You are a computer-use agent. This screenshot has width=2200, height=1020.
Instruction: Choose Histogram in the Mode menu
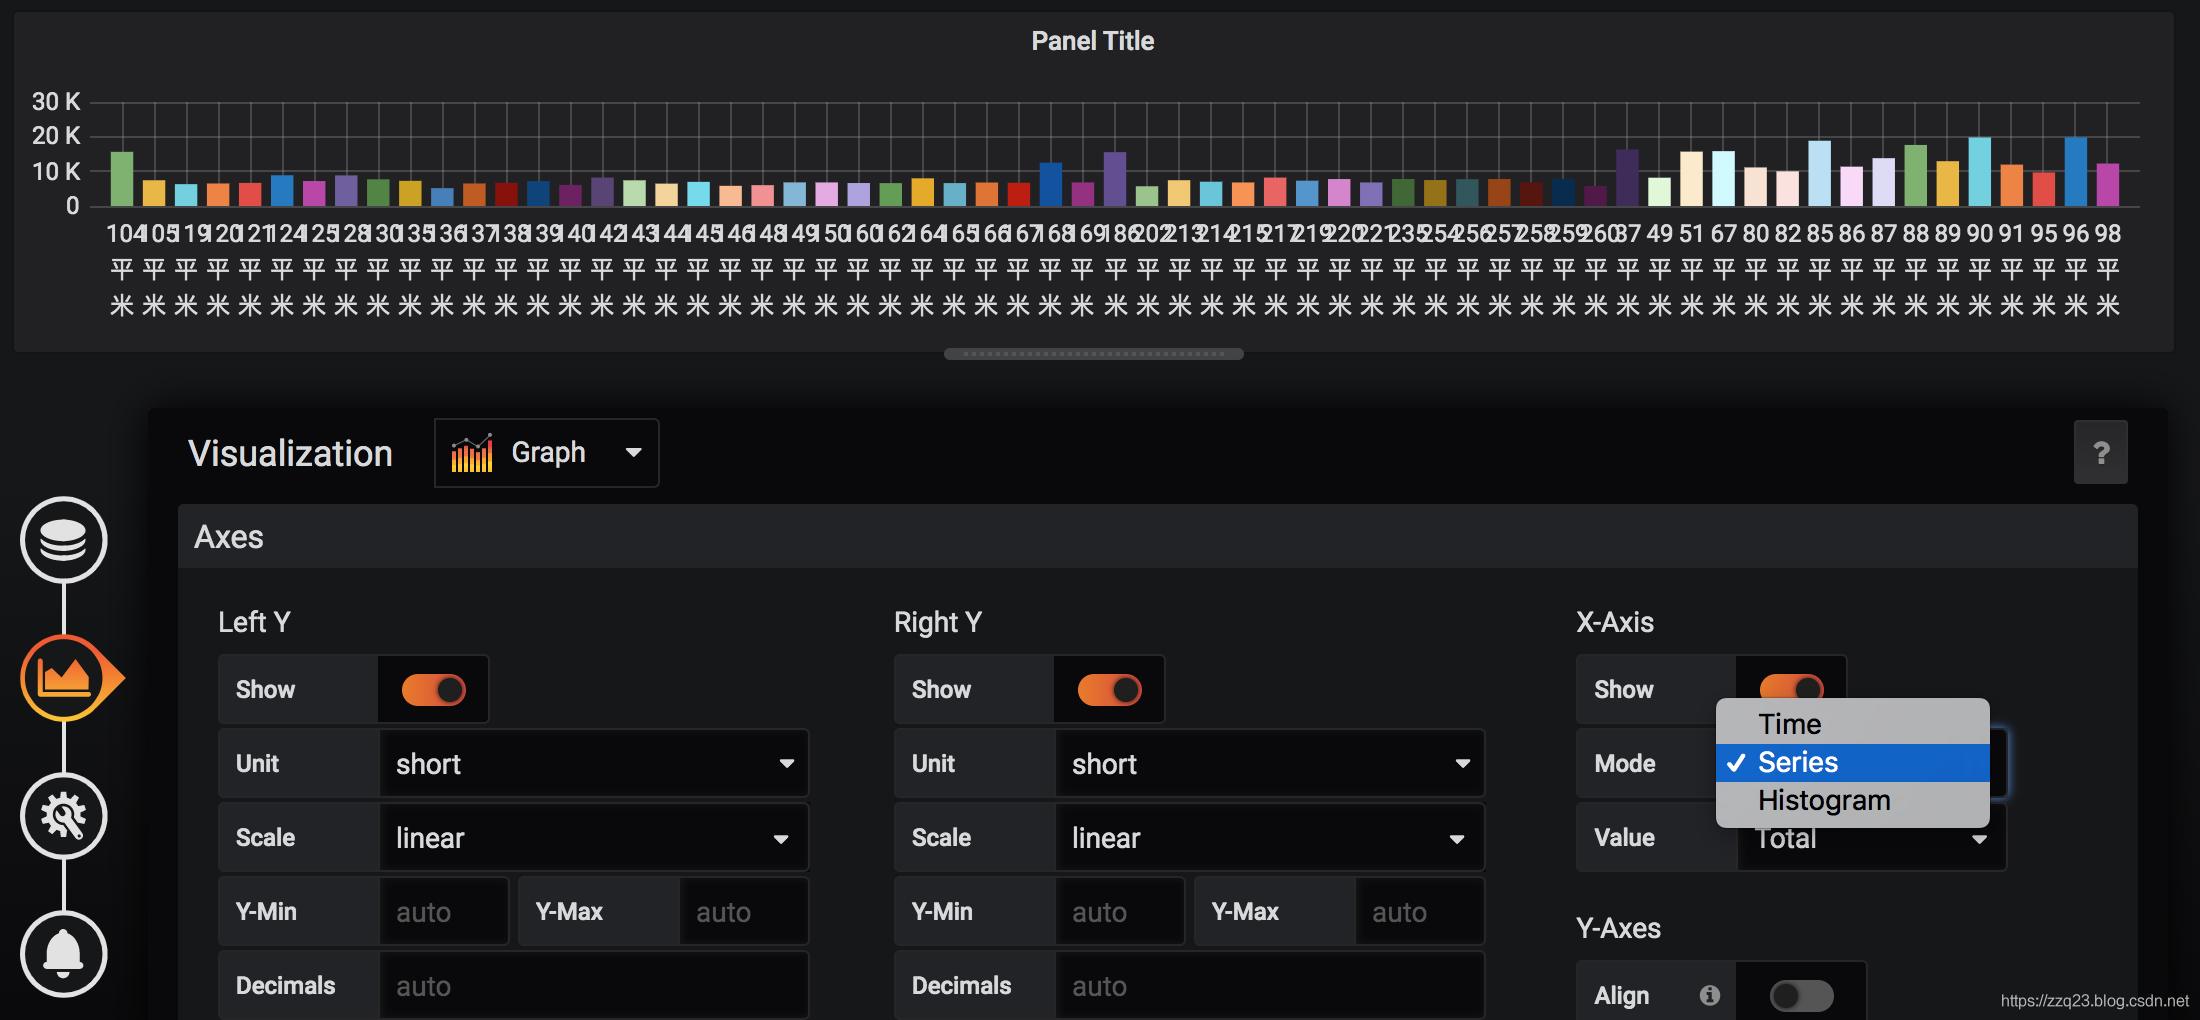coord(1853,800)
